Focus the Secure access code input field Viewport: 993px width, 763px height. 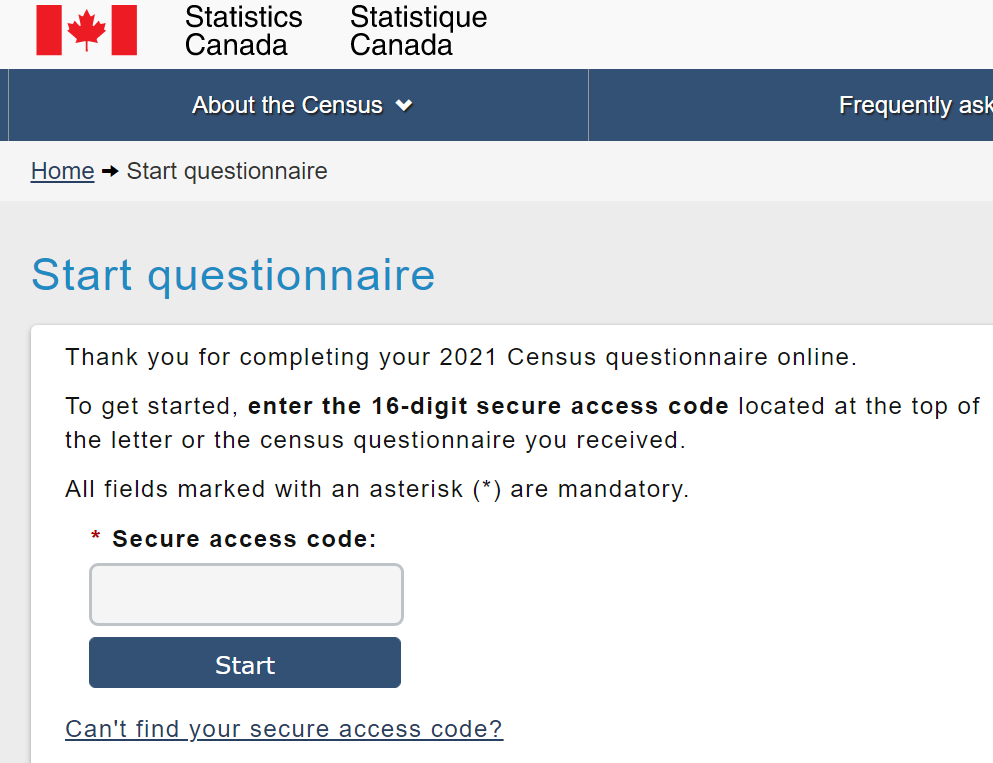[246, 594]
